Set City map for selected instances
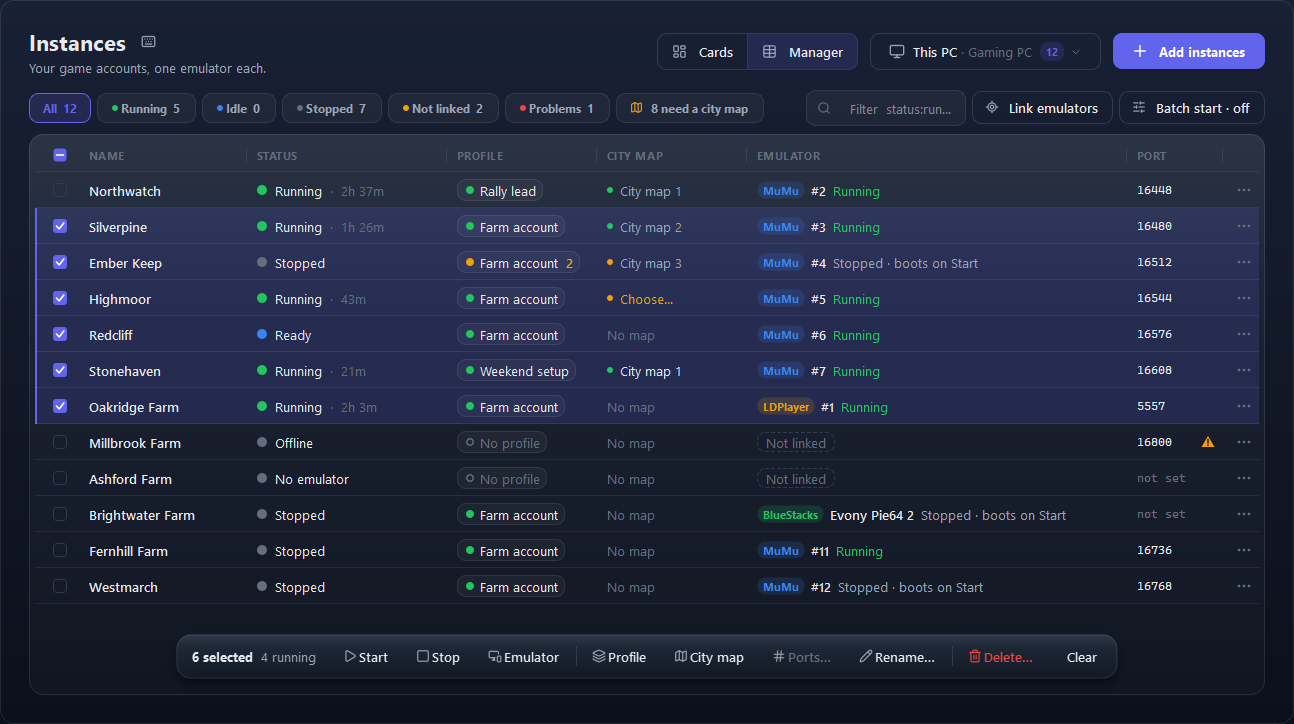1294x724 pixels. click(x=709, y=657)
